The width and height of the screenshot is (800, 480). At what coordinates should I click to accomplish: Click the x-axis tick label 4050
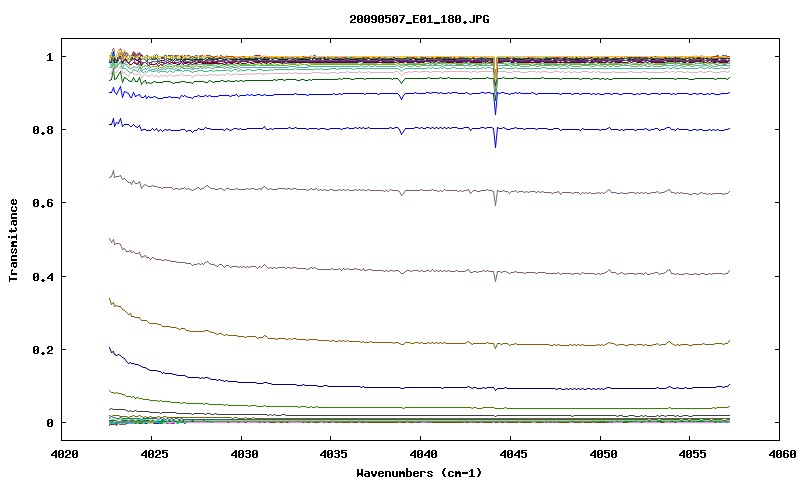601,454
